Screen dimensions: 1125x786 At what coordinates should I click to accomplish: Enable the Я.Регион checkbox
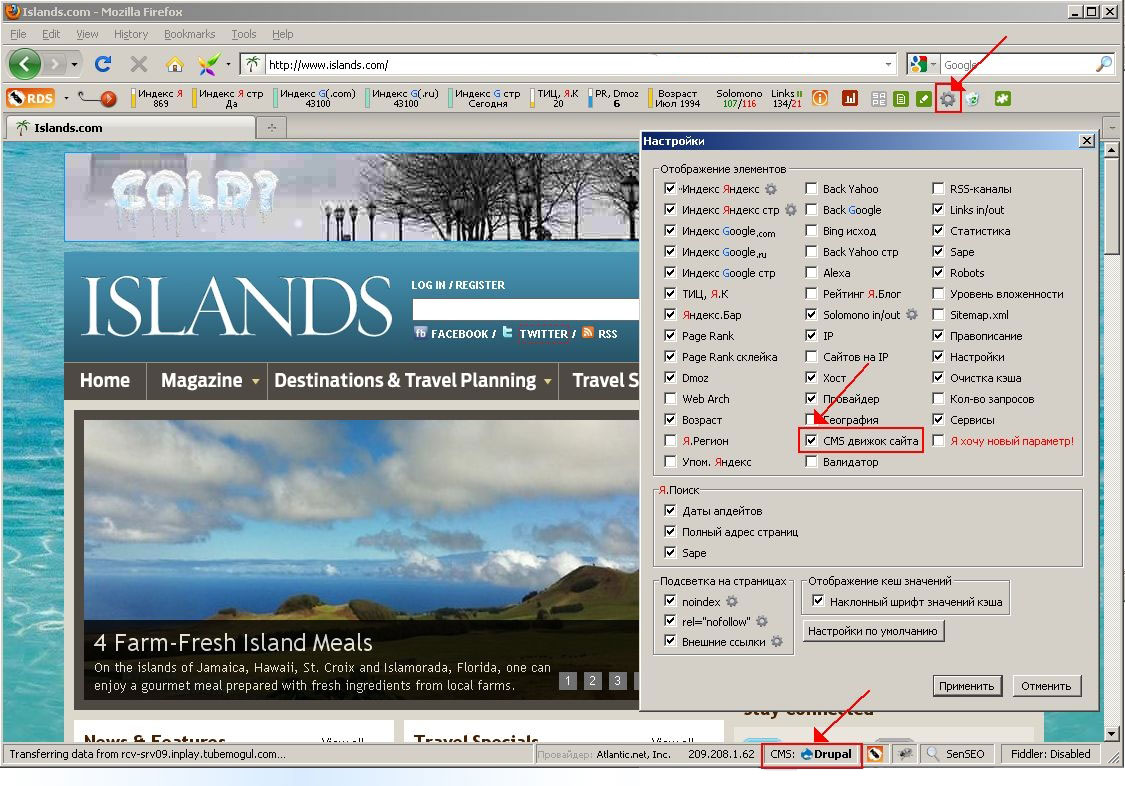click(670, 441)
